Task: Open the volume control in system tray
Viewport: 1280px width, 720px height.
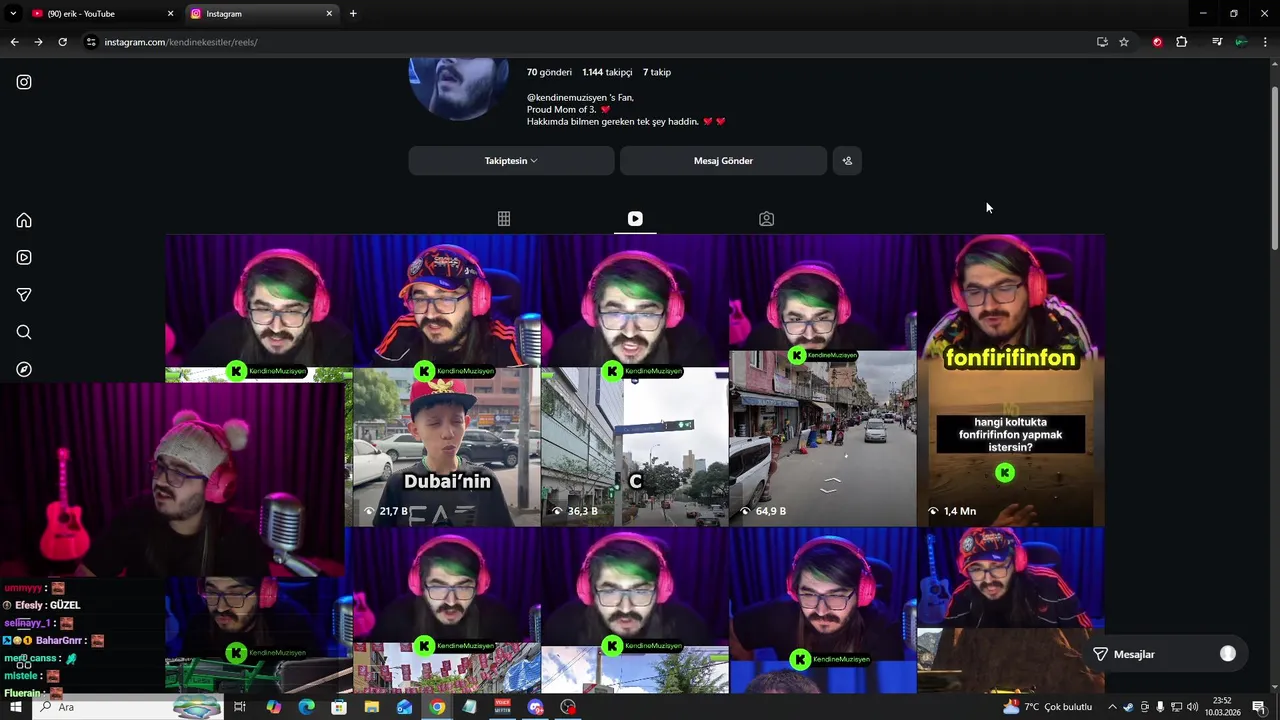Action: (1192, 707)
